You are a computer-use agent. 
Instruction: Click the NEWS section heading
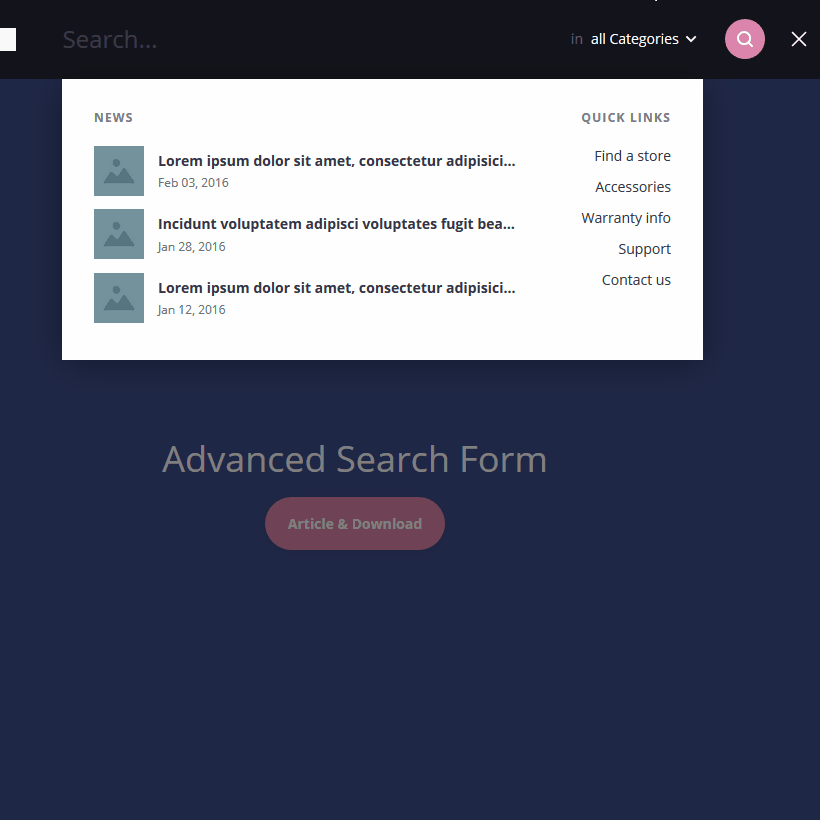coord(113,117)
